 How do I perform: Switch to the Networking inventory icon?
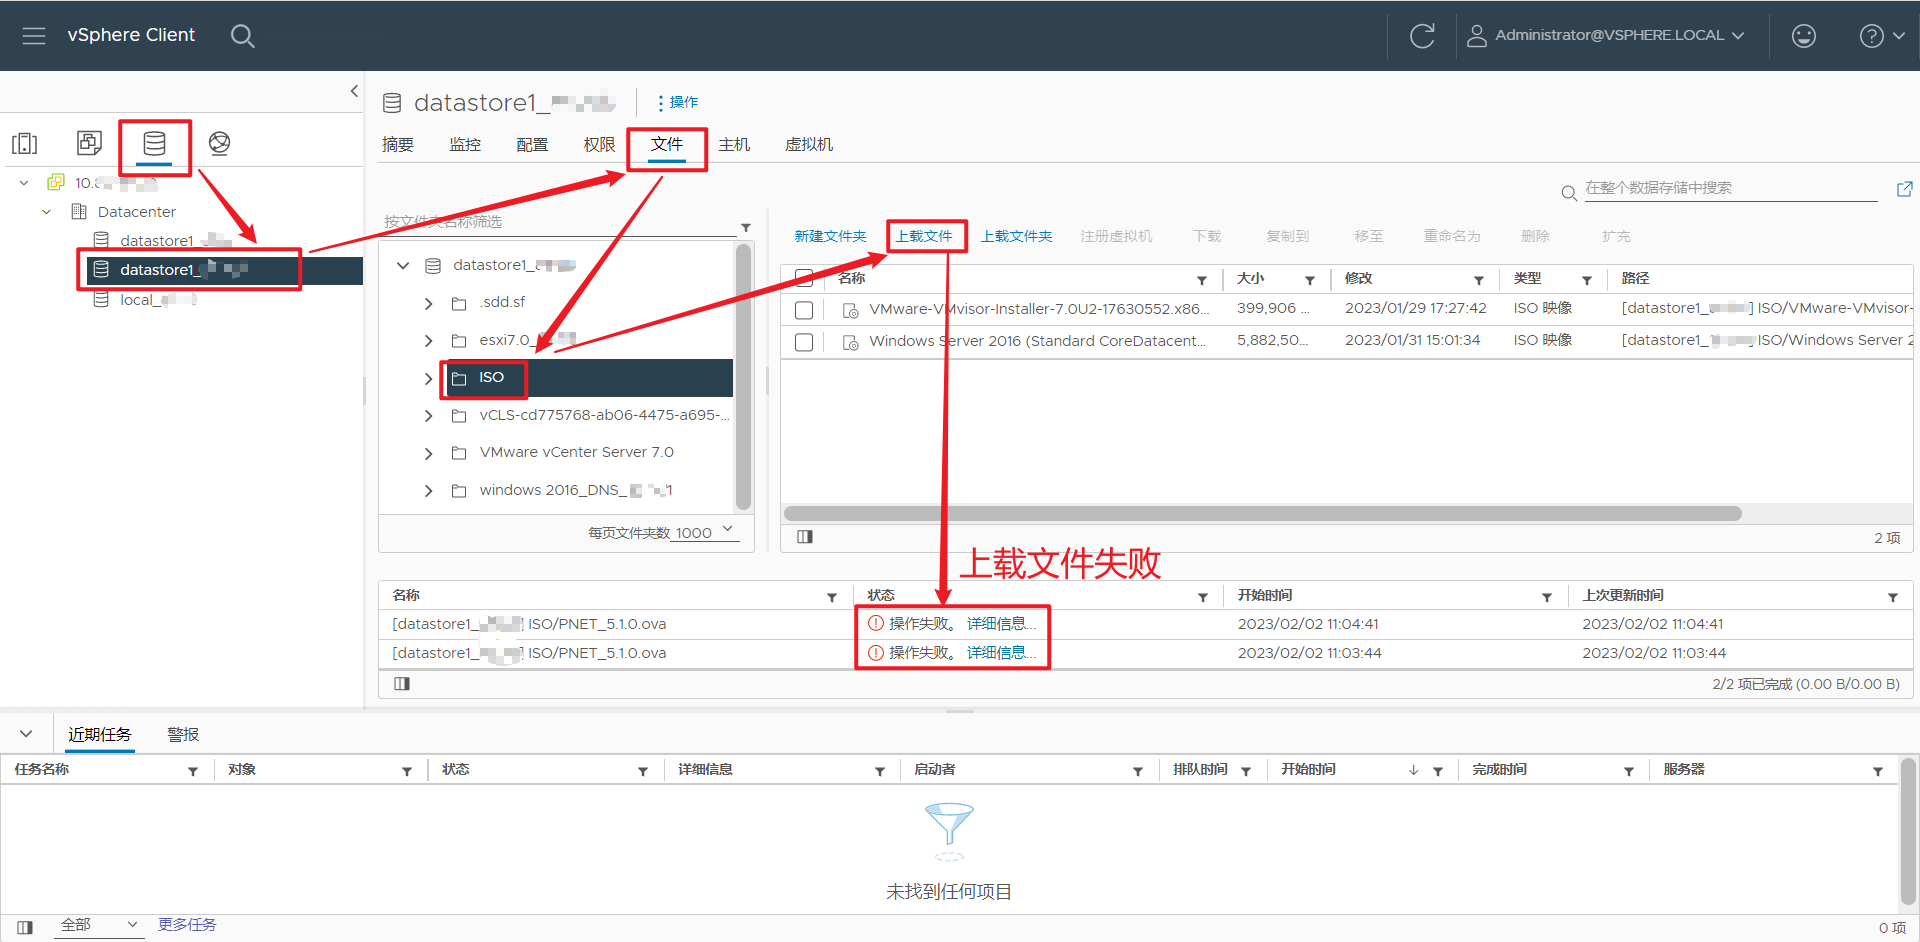click(x=219, y=143)
